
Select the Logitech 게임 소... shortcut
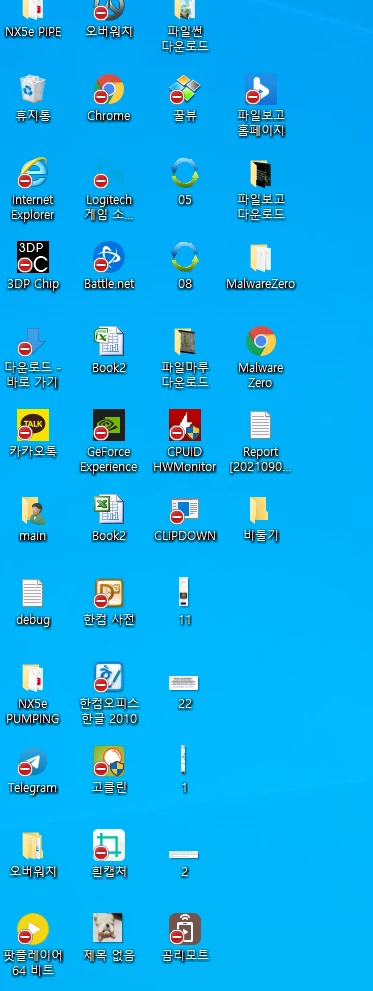109,173
